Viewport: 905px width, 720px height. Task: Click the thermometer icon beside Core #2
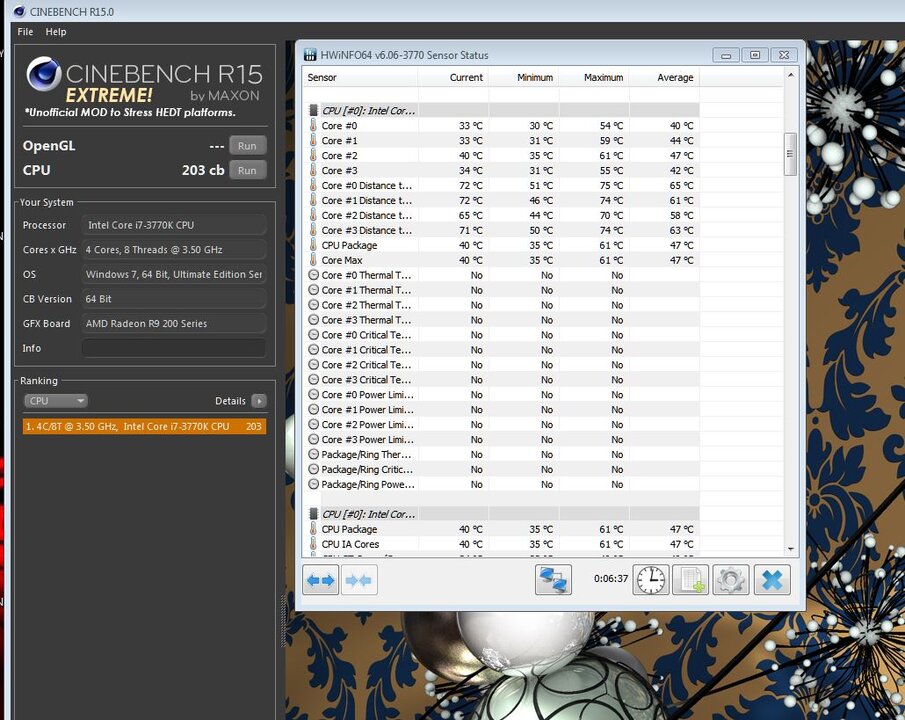[313, 155]
